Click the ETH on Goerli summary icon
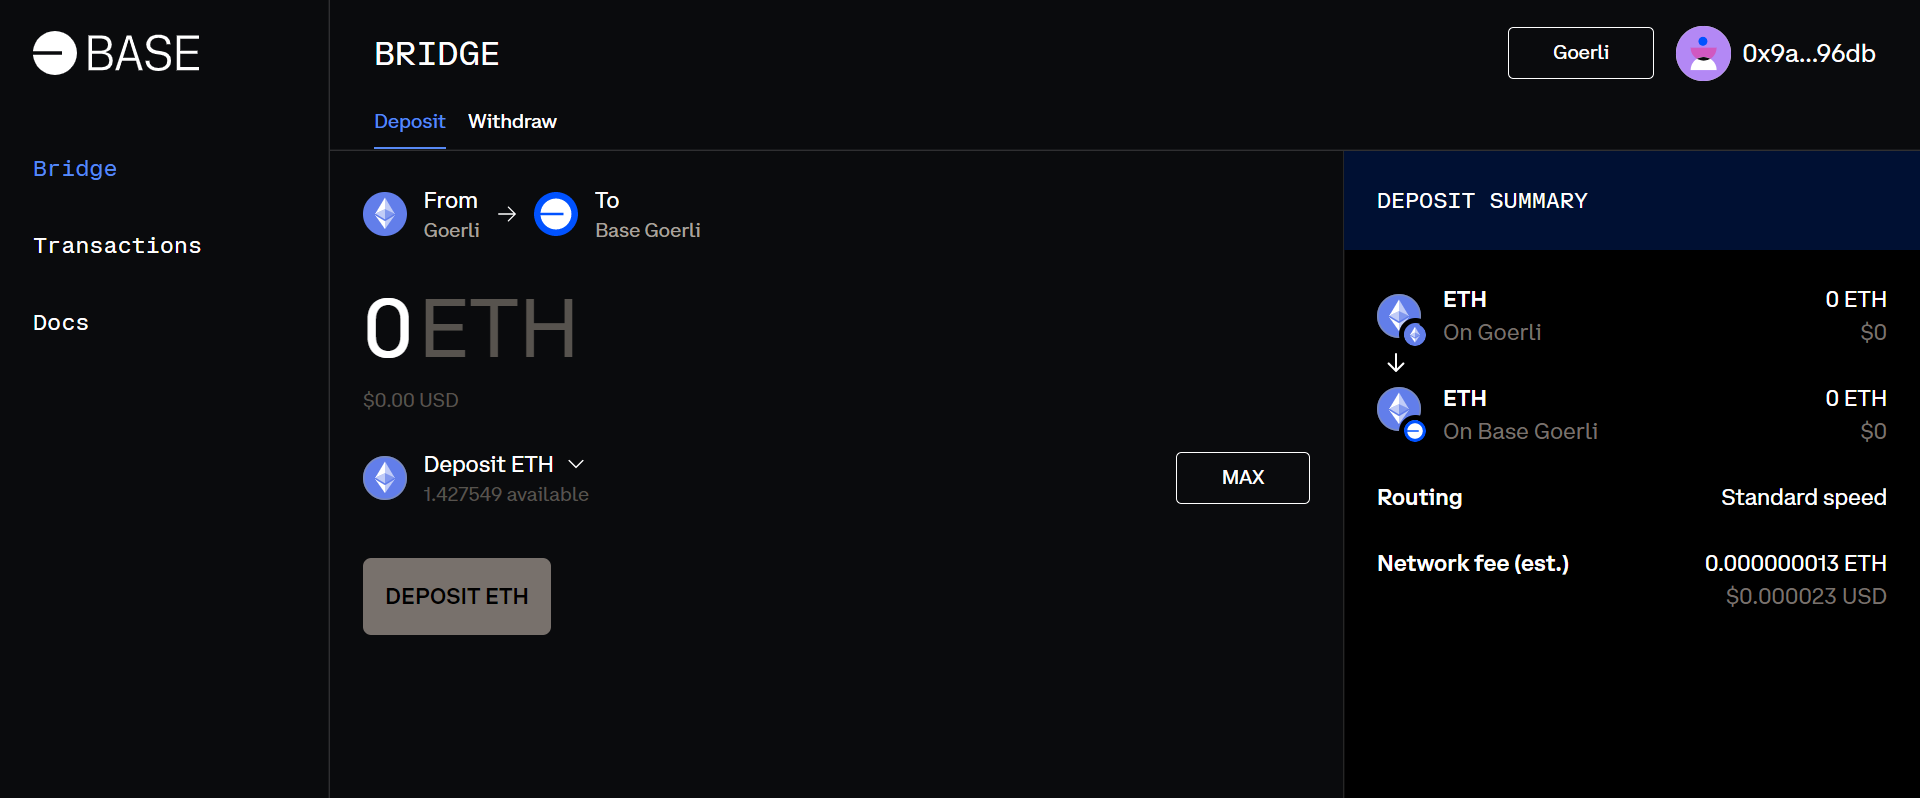Viewport: 1920px width, 798px height. (1401, 318)
